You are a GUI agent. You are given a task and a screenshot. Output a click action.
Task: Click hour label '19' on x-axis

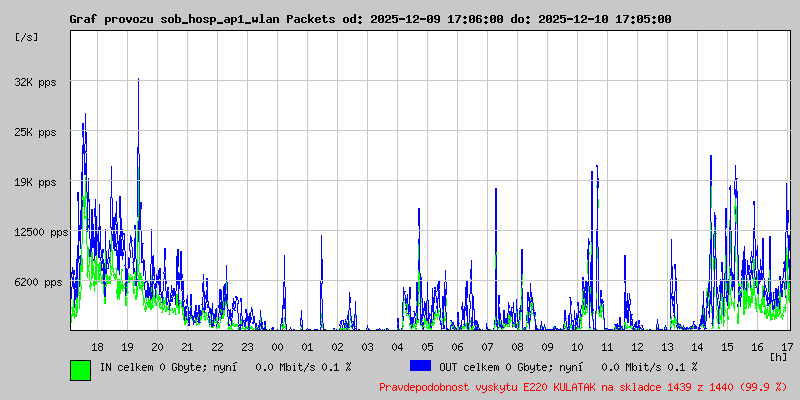127,347
